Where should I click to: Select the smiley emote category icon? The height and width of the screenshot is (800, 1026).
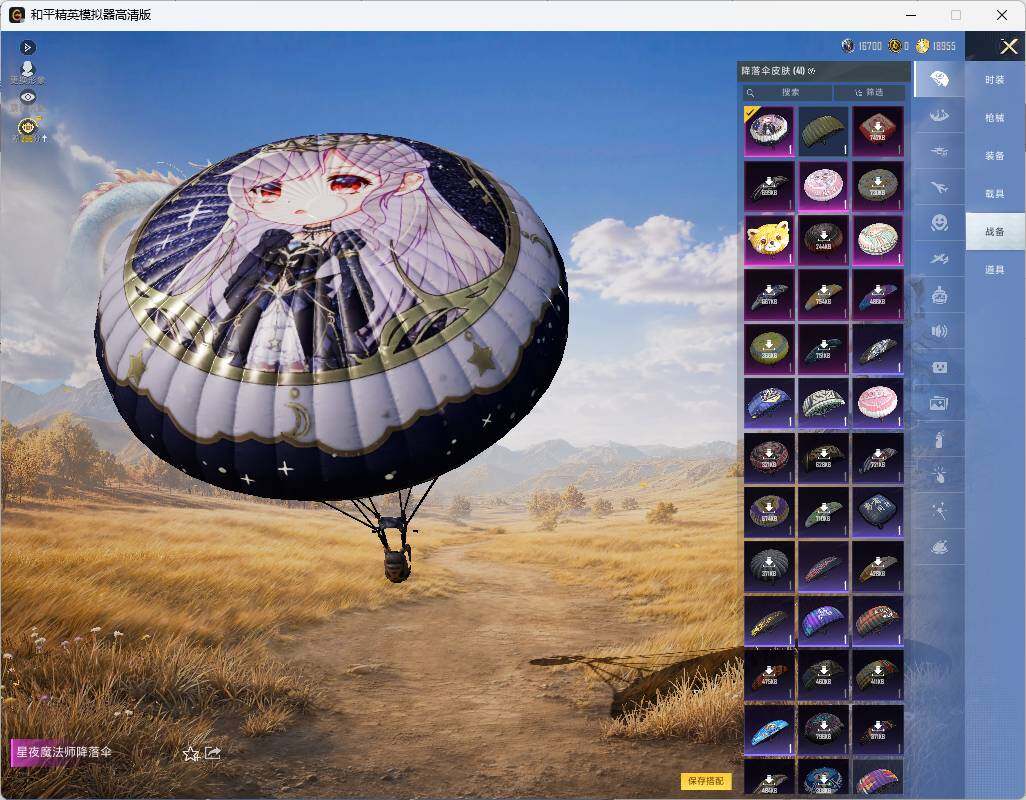click(x=939, y=223)
